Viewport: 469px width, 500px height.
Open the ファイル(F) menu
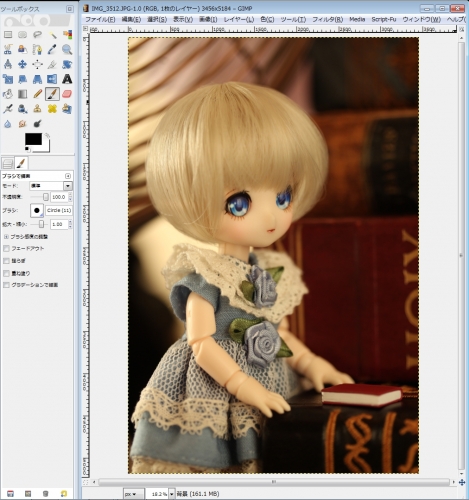coord(100,19)
